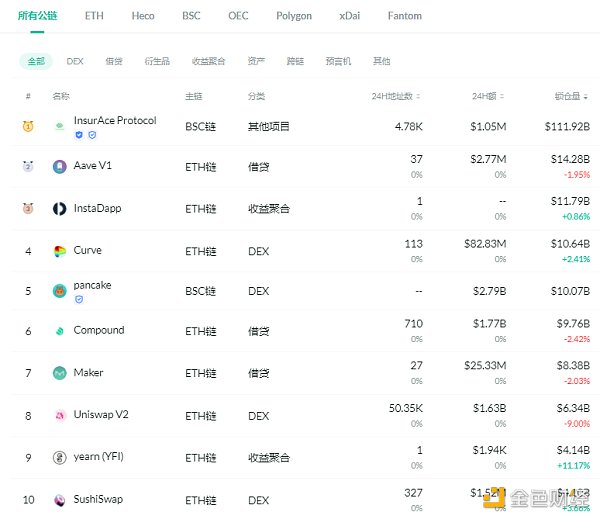Image resolution: width=600 pixels, height=519 pixels.
Task: Click the Maker logo icon
Action: coord(59,373)
